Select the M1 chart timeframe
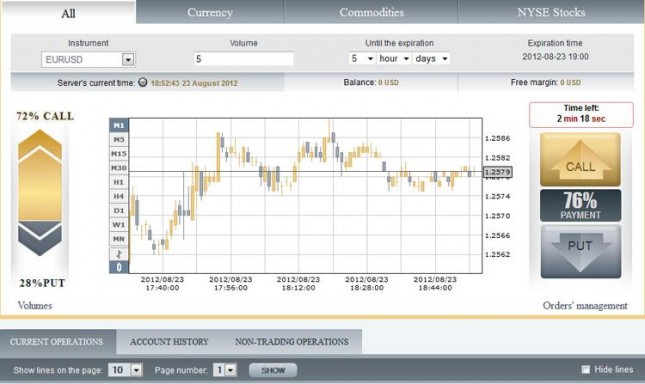 pos(119,125)
